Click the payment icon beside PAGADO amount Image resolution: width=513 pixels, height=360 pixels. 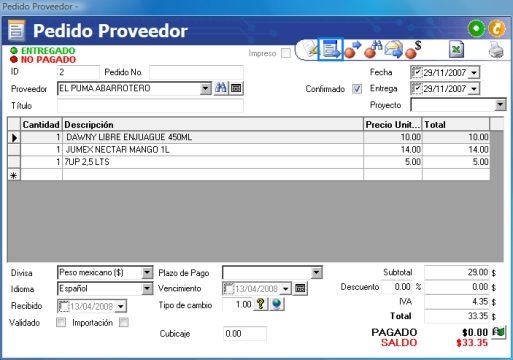point(499,332)
